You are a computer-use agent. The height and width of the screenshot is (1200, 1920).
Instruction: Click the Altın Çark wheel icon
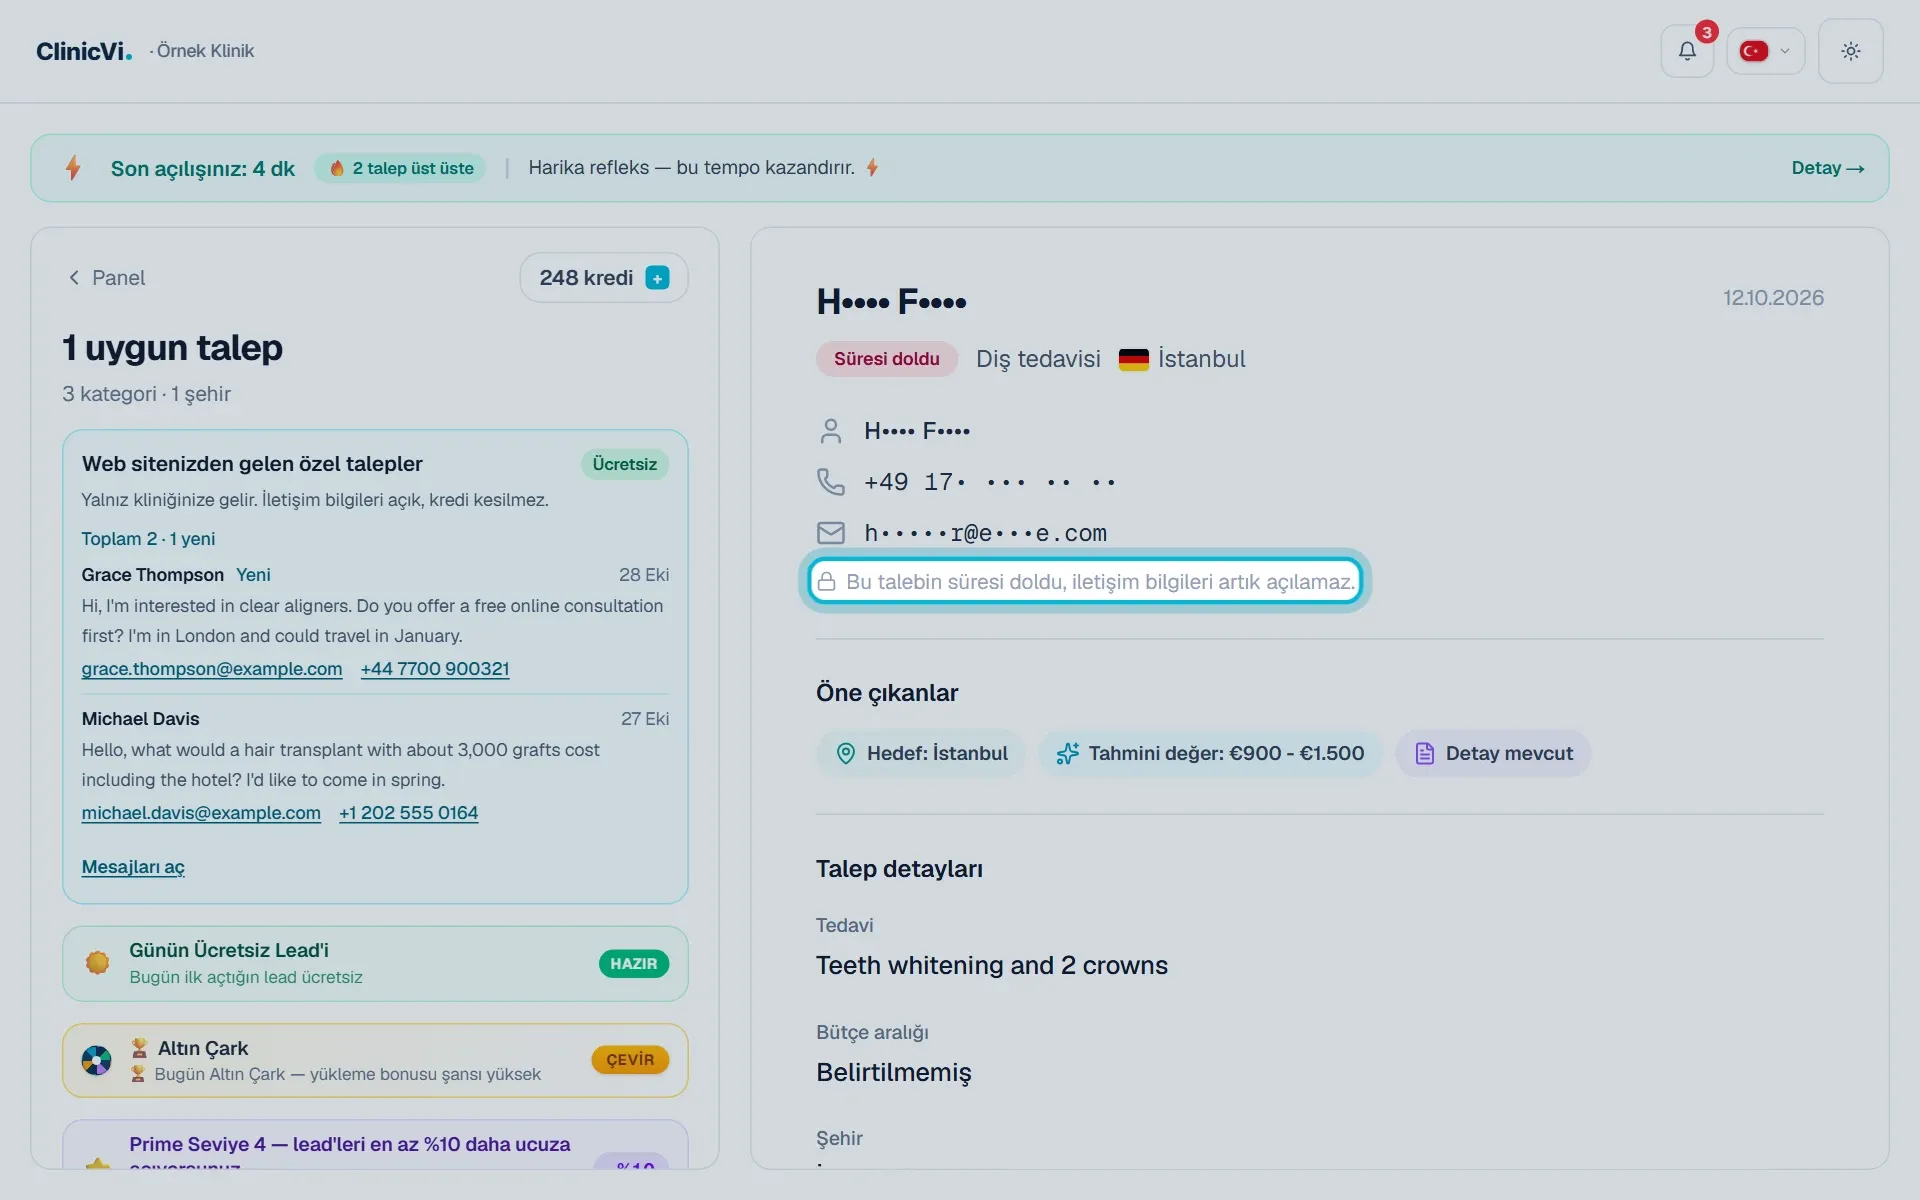click(x=96, y=1060)
